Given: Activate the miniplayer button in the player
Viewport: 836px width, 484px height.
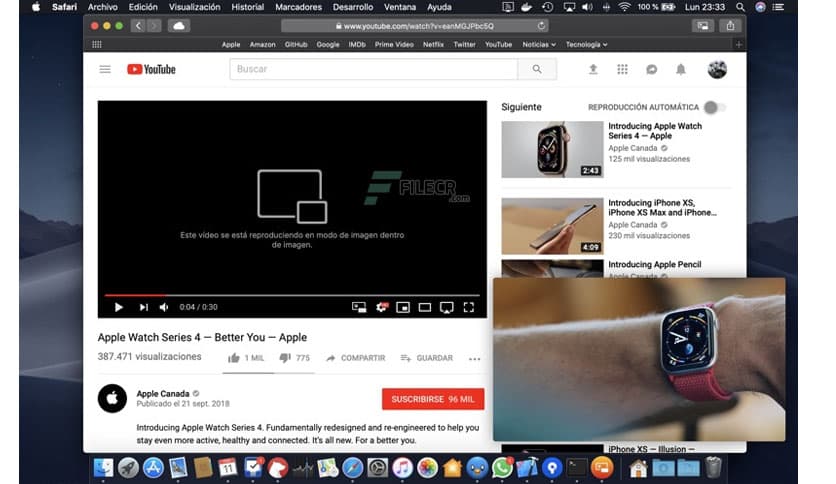Looking at the screenshot, I should pos(403,307).
